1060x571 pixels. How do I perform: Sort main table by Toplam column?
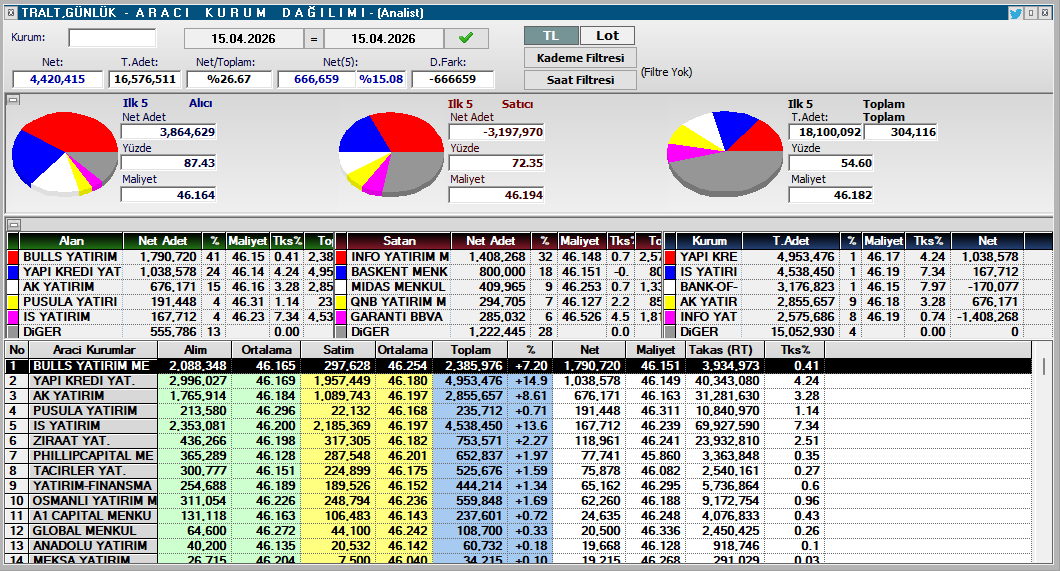point(471,350)
